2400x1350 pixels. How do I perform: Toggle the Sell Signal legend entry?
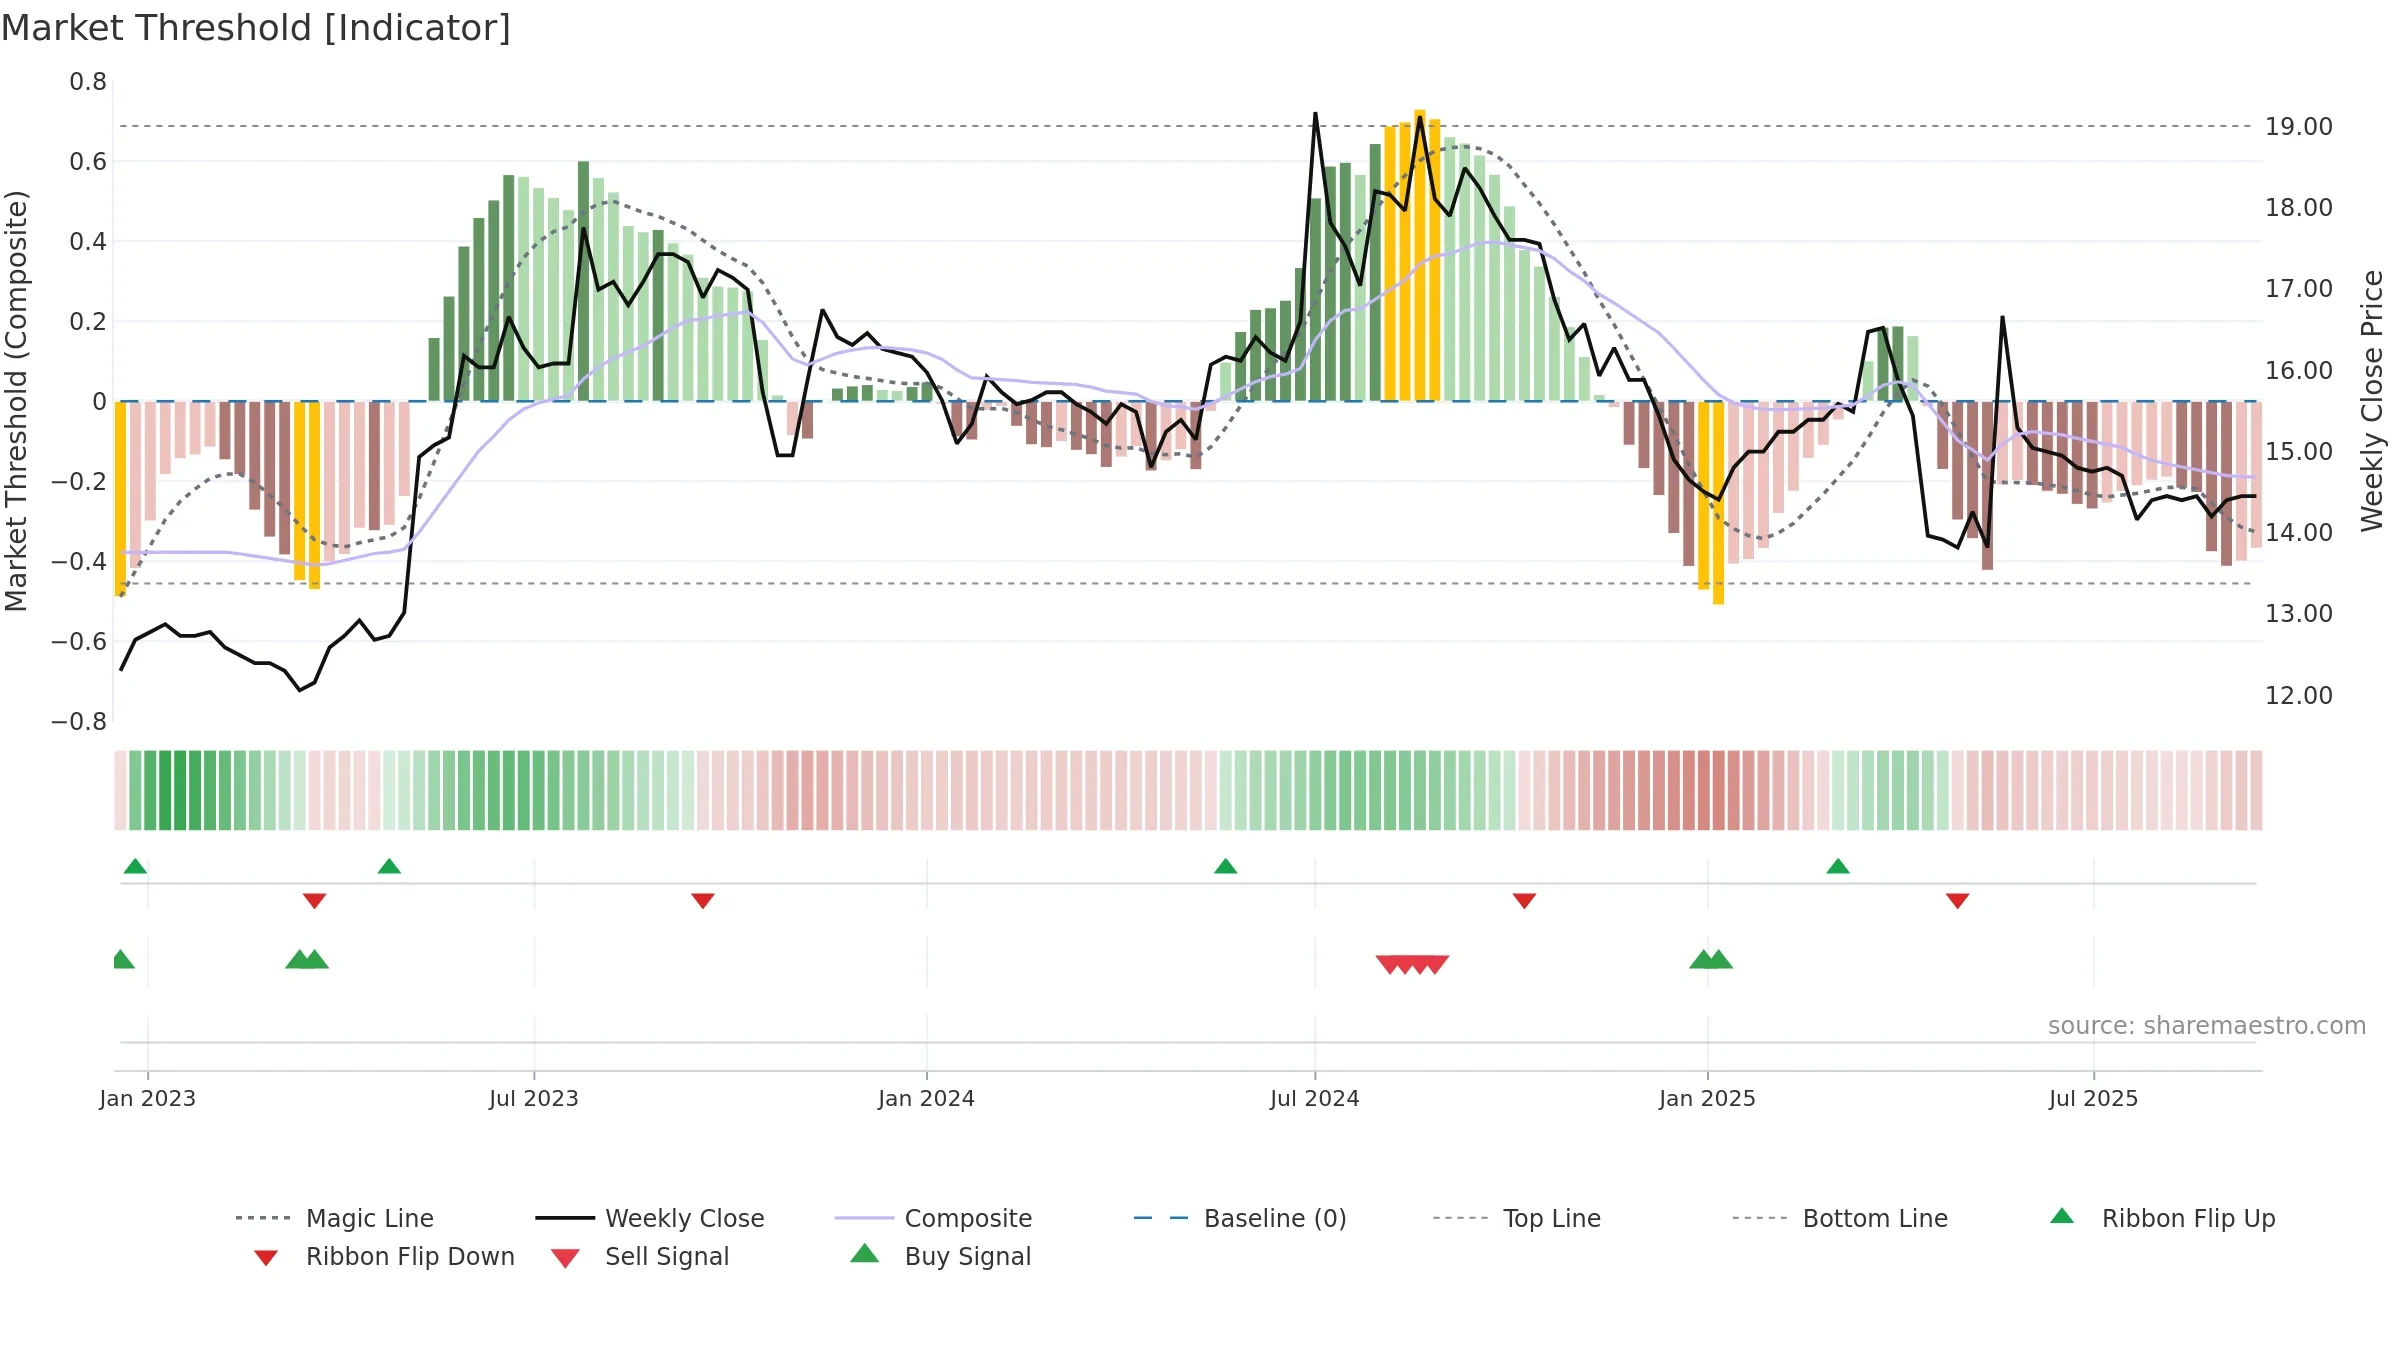click(640, 1256)
